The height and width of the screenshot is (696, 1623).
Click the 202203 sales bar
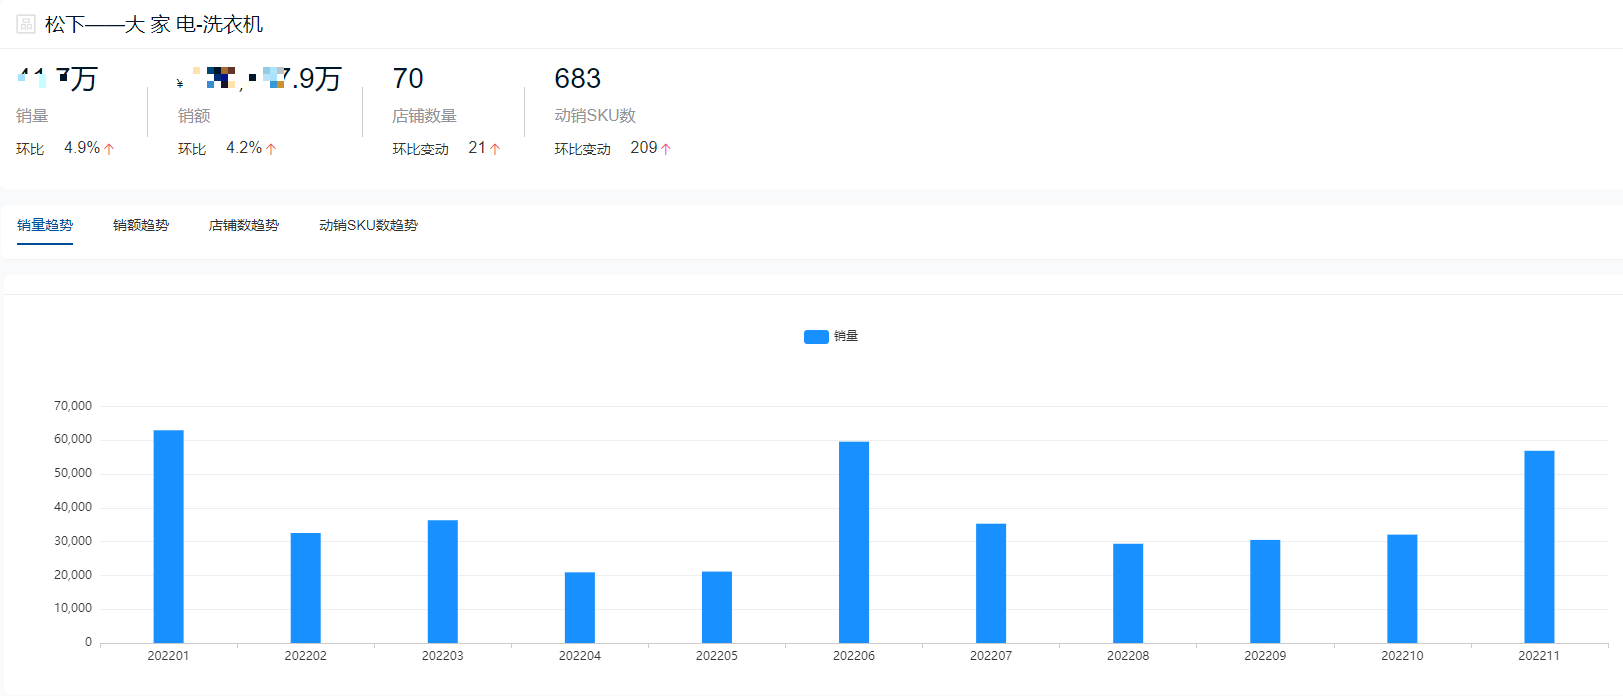(x=443, y=582)
